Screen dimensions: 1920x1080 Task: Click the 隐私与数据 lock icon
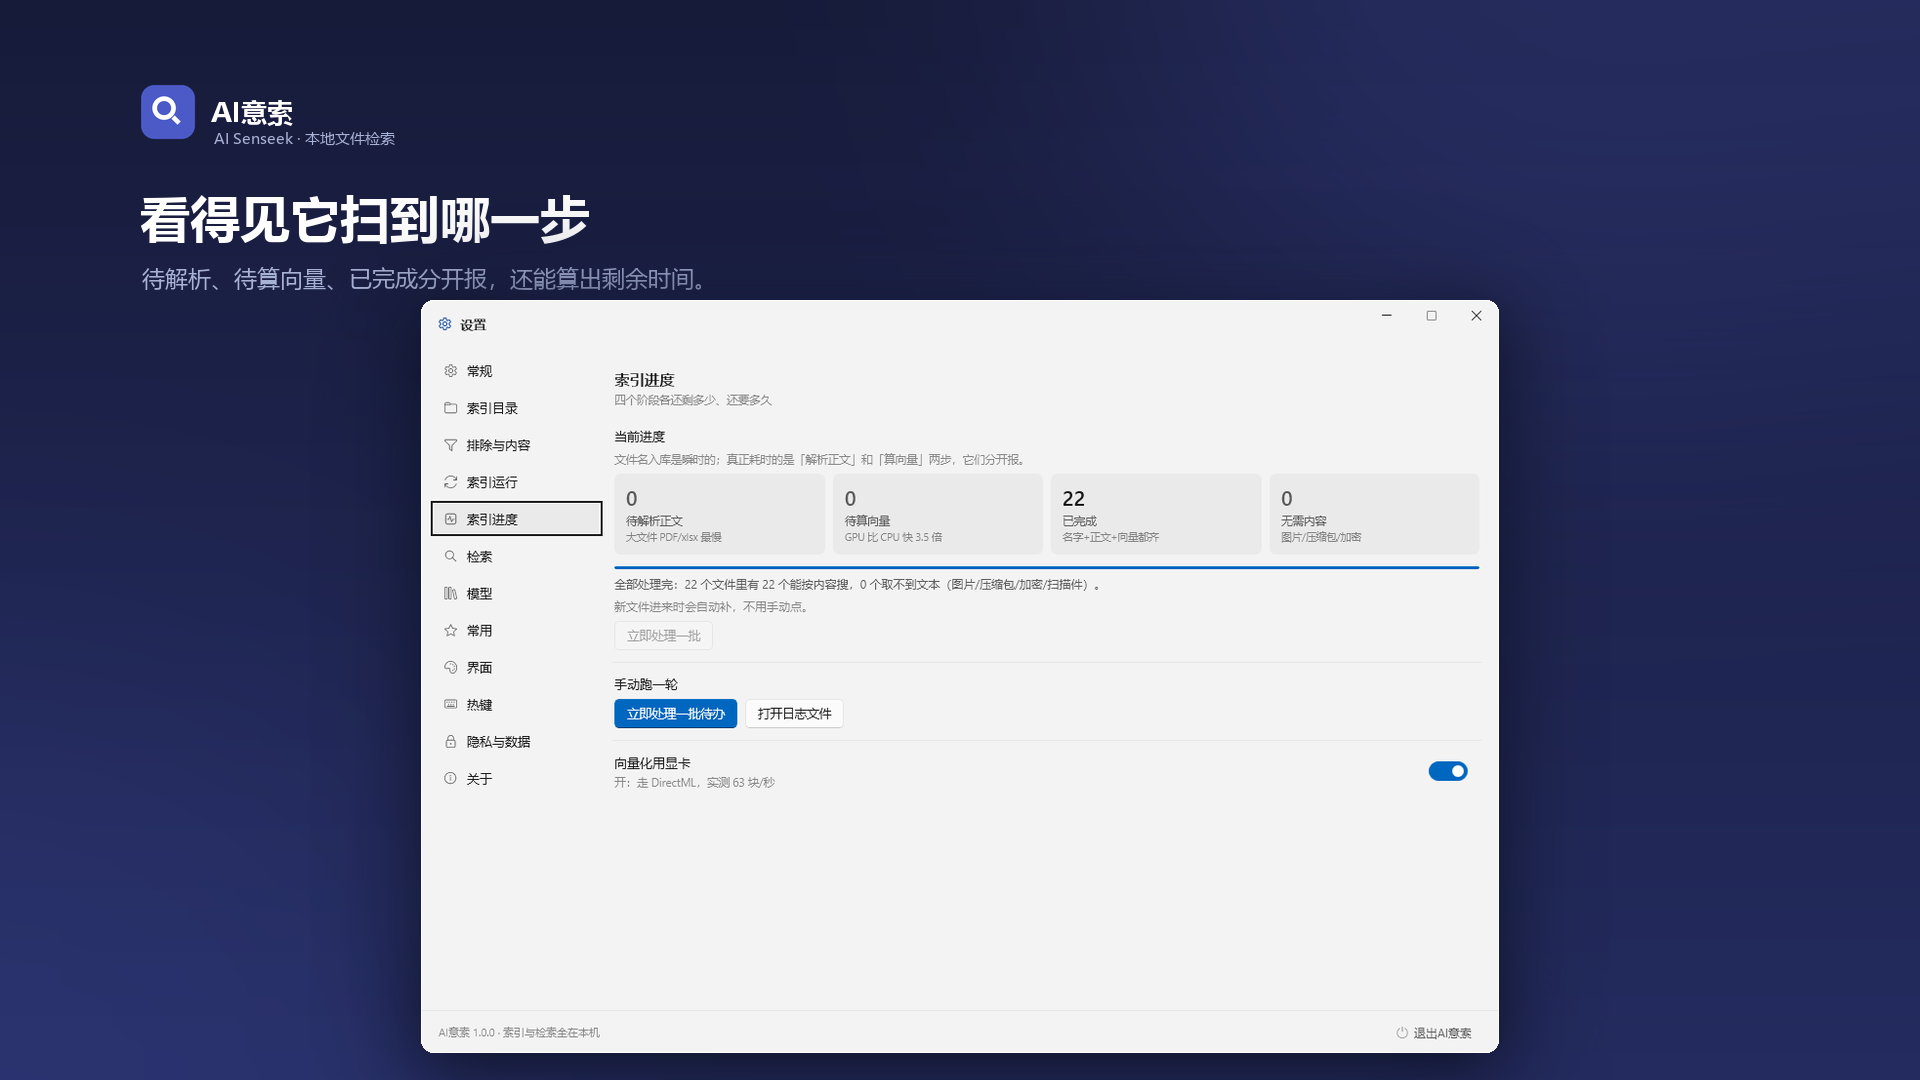click(450, 741)
